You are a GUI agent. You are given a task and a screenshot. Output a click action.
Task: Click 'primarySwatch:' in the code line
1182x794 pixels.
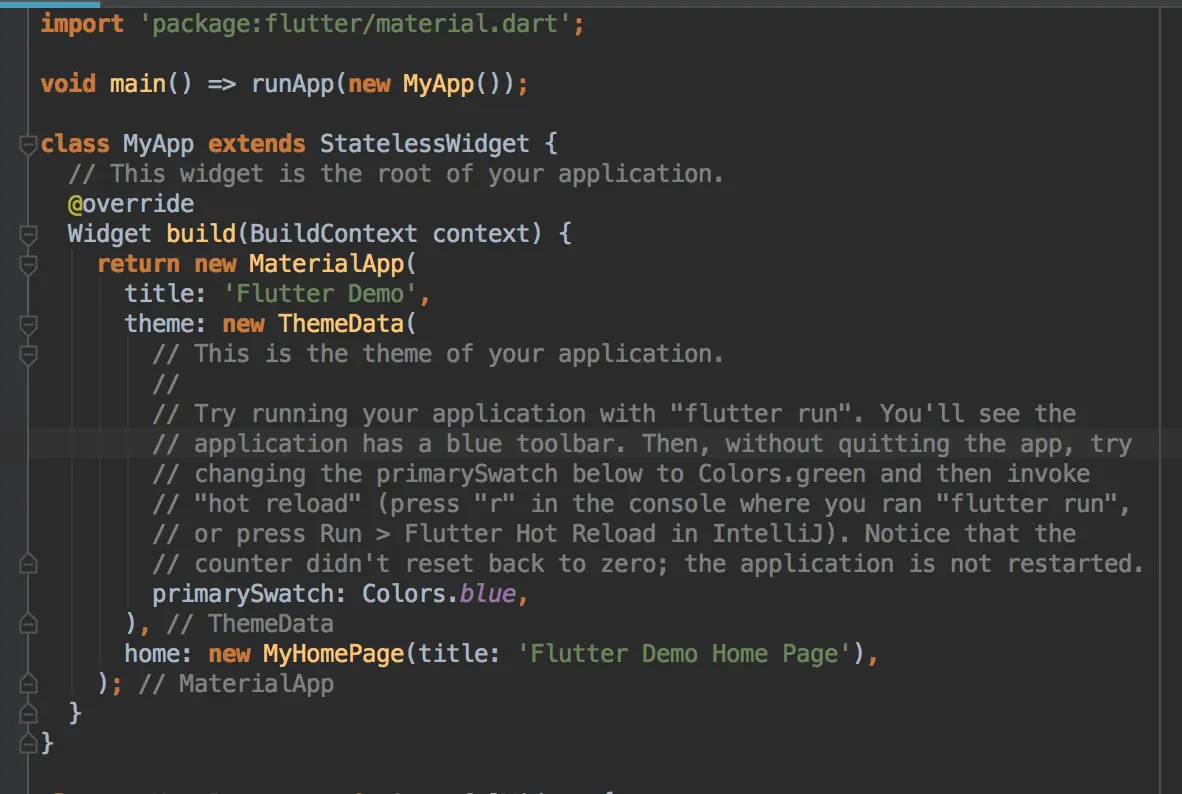(x=249, y=593)
